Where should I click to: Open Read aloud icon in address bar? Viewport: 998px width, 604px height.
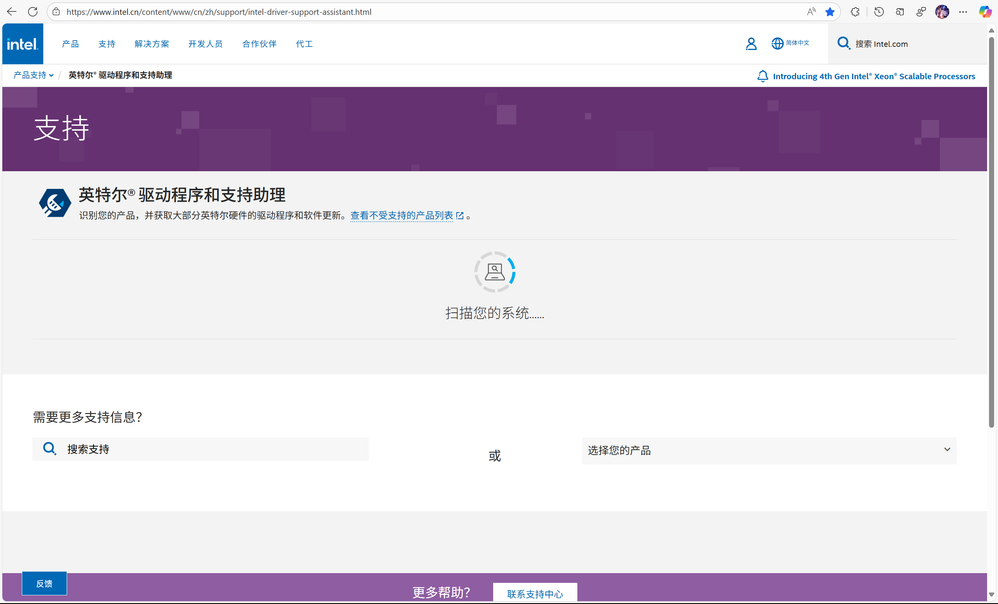811,11
